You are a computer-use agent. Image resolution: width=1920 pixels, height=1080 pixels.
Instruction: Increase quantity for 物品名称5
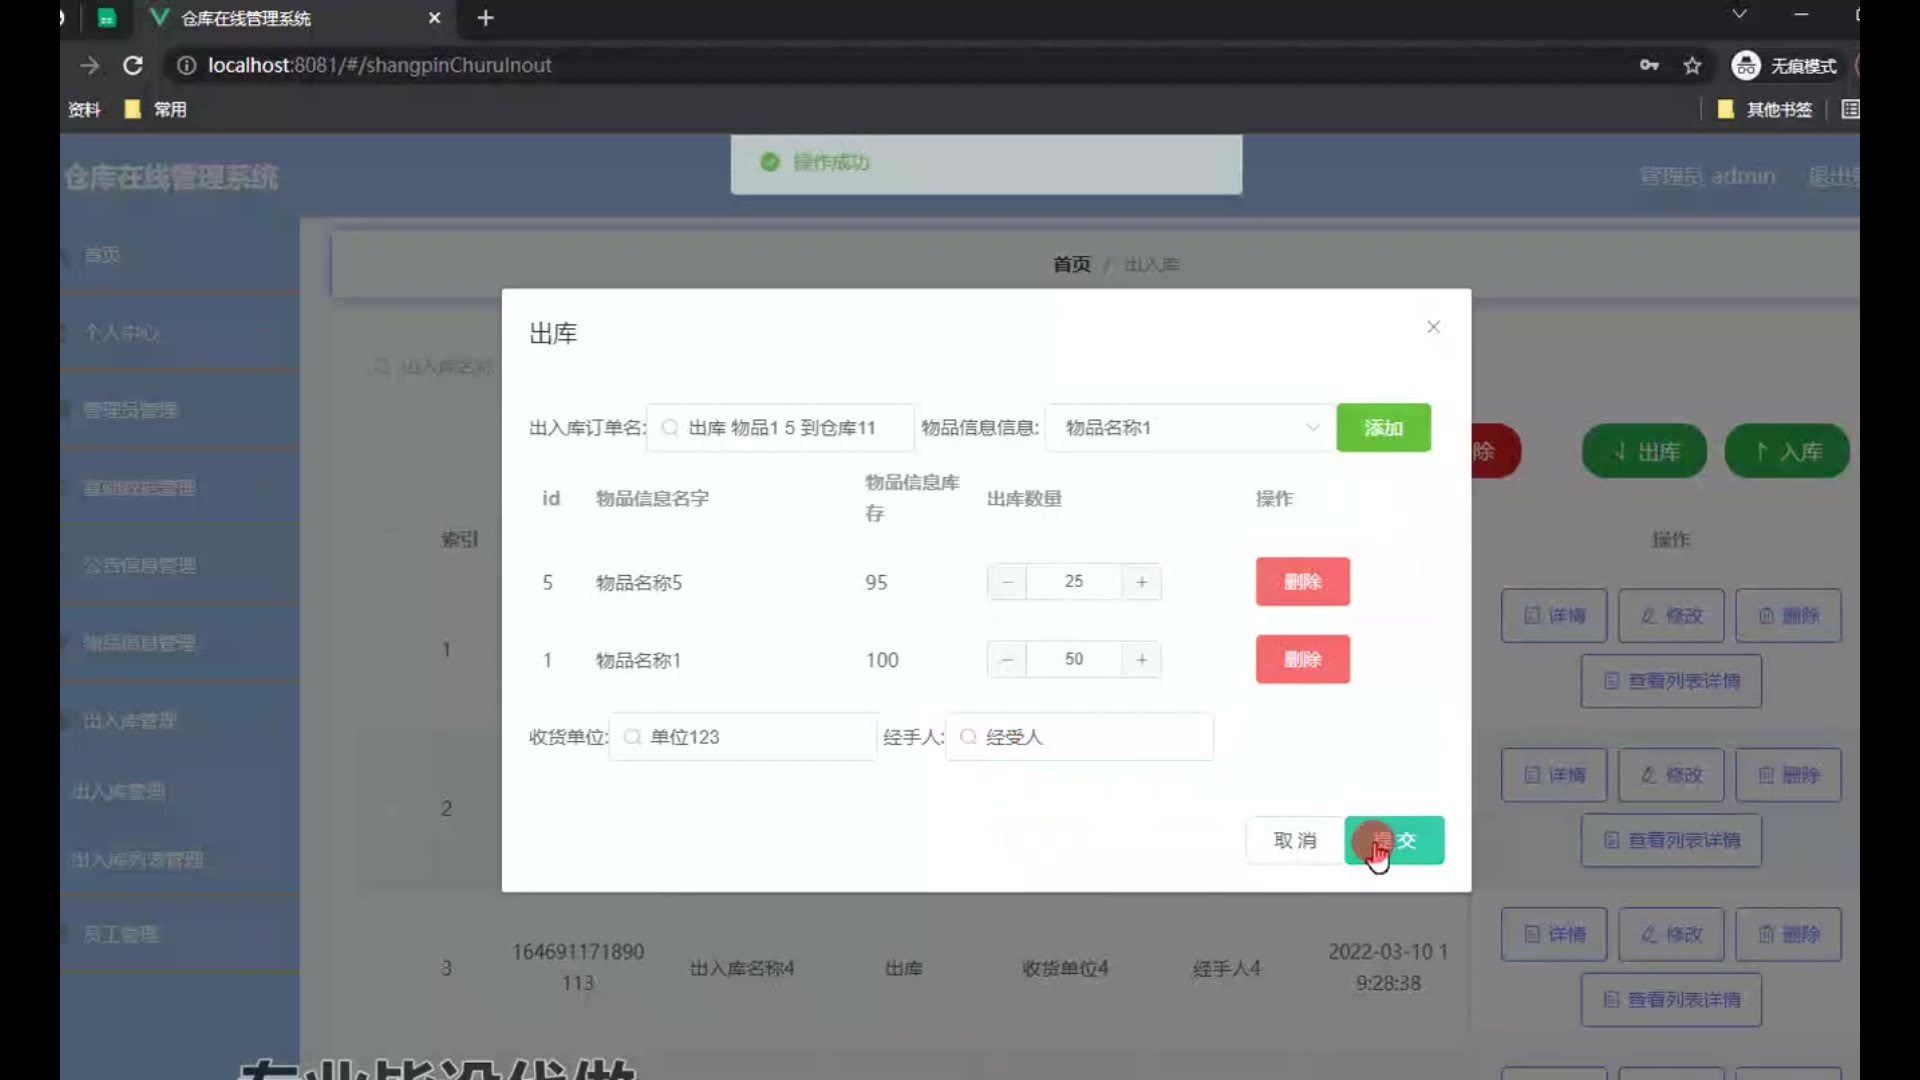1141,582
